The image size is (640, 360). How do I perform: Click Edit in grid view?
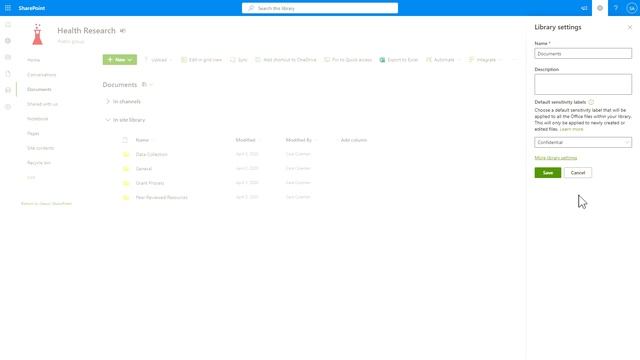click(x=201, y=60)
